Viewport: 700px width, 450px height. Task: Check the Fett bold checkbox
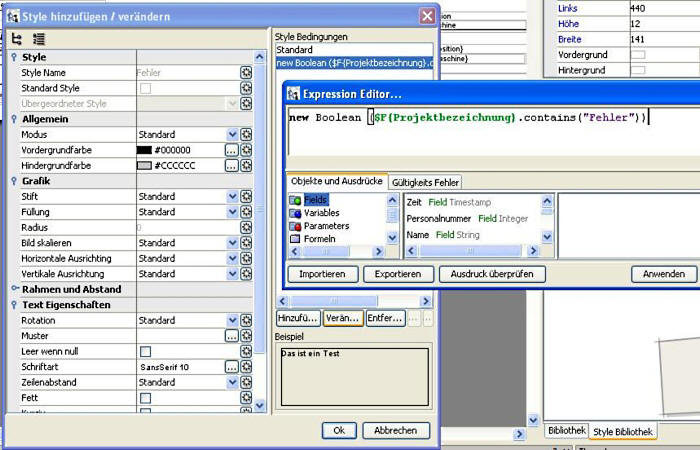click(145, 398)
